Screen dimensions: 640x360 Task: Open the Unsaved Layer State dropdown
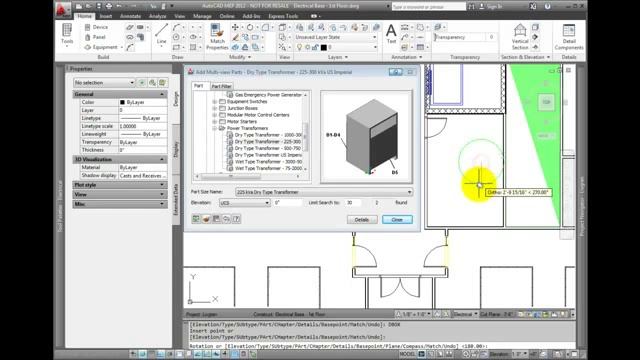(x=336, y=37)
